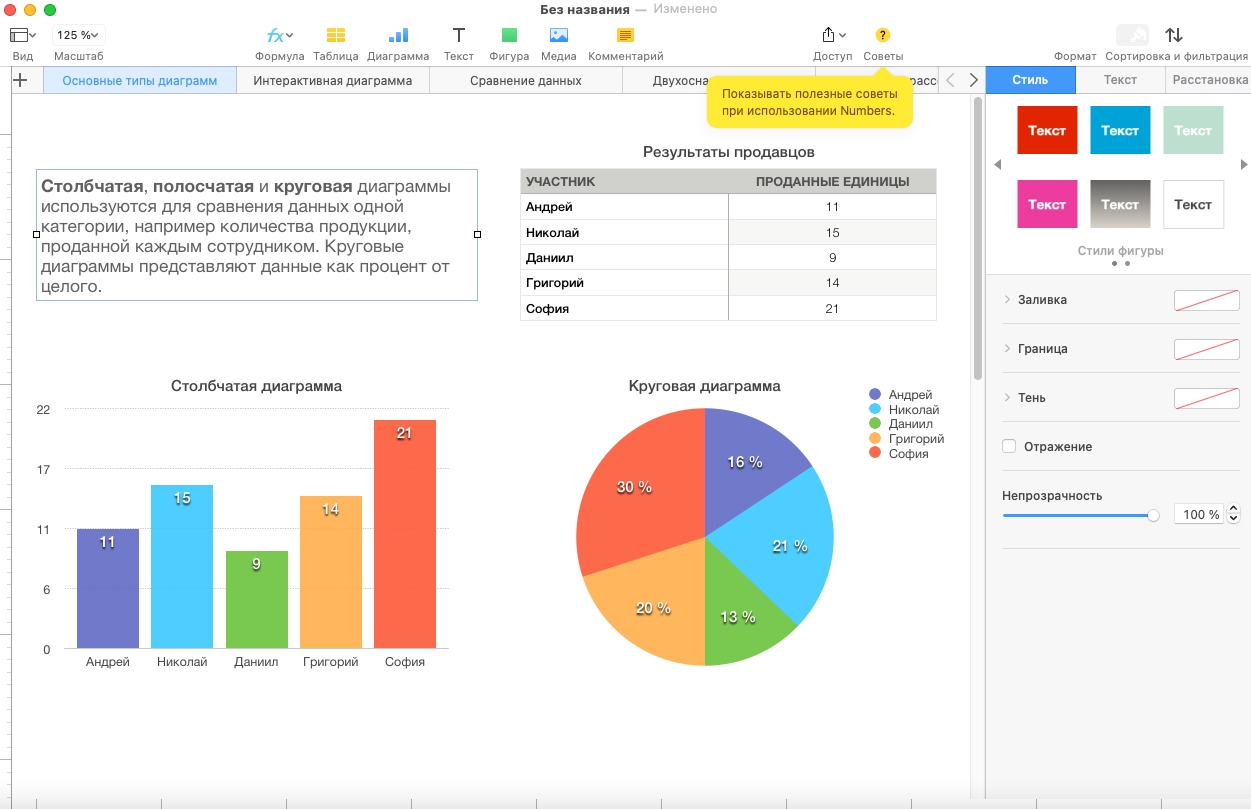Expand the Тень section
The height and width of the screenshot is (809, 1251).
(x=1008, y=398)
